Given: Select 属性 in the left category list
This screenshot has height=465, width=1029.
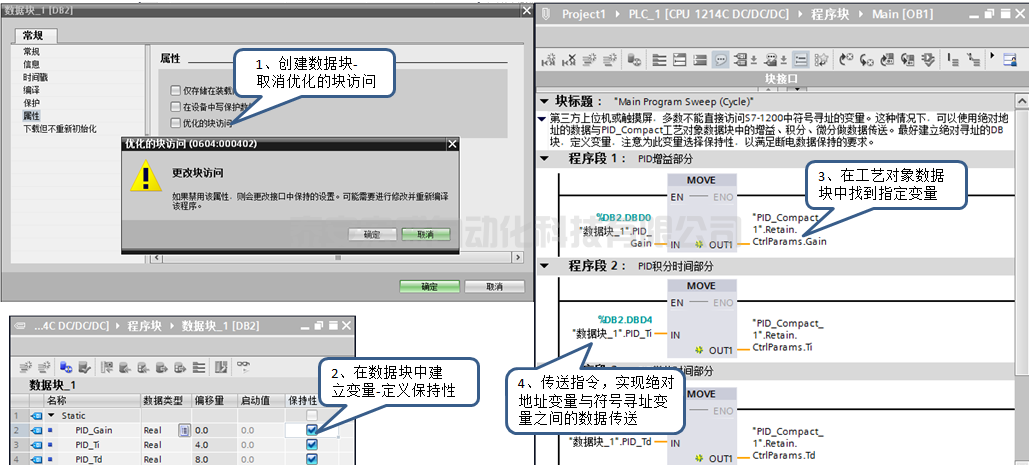Looking at the screenshot, I should (32, 116).
